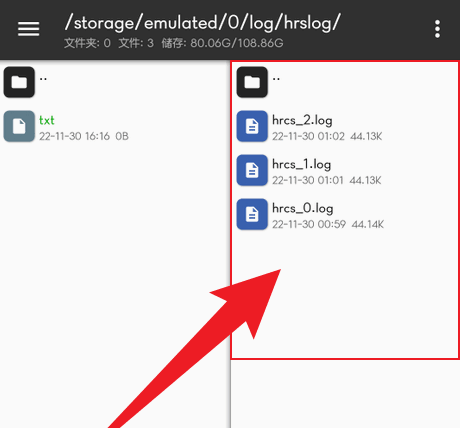460x428 pixels.
Task: Click the hrcs_2.log date 22-11-30 01:02
Action: coord(308,136)
